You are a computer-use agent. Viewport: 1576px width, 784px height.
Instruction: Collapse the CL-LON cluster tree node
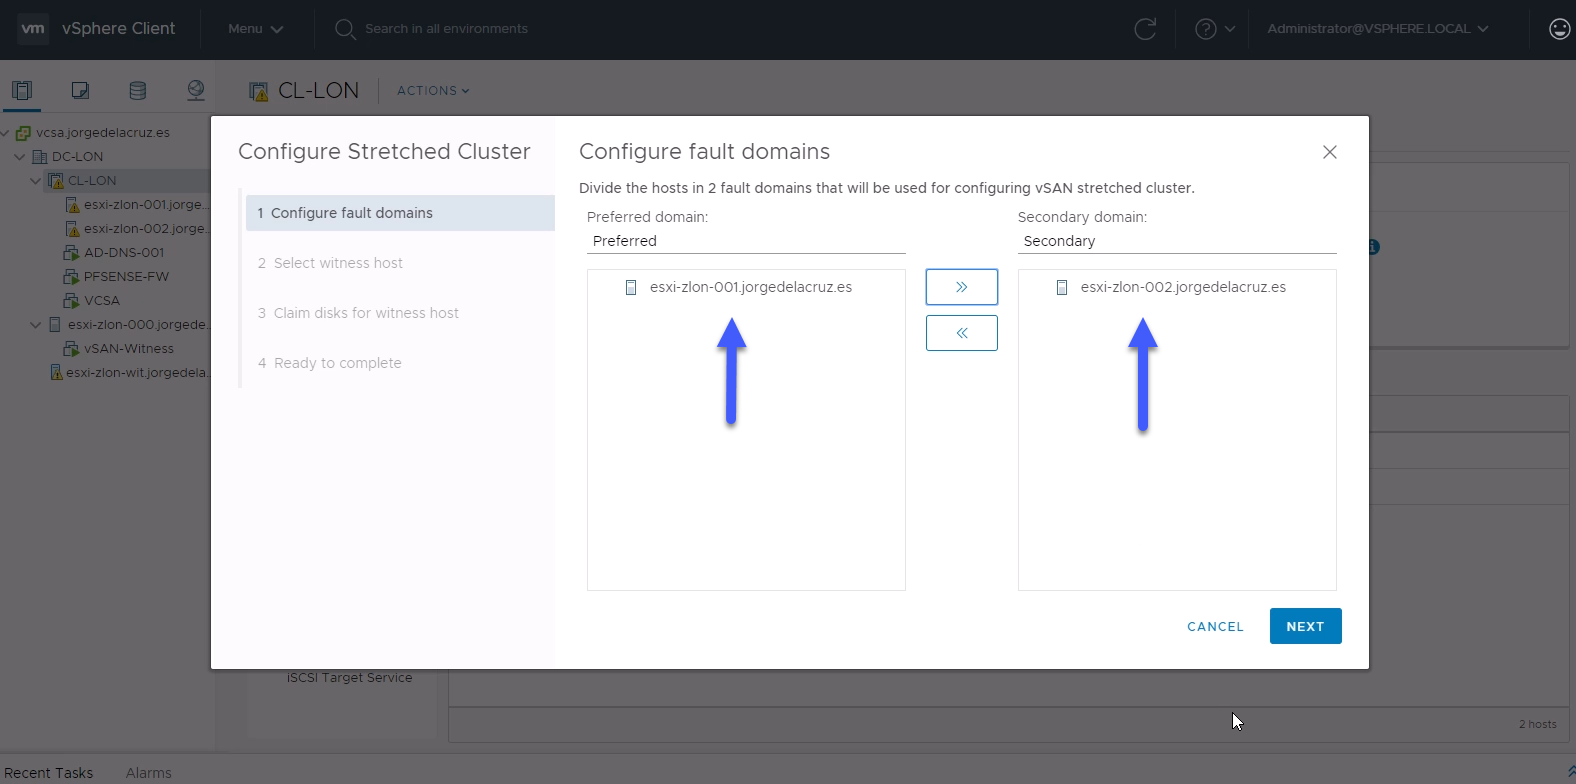(36, 181)
